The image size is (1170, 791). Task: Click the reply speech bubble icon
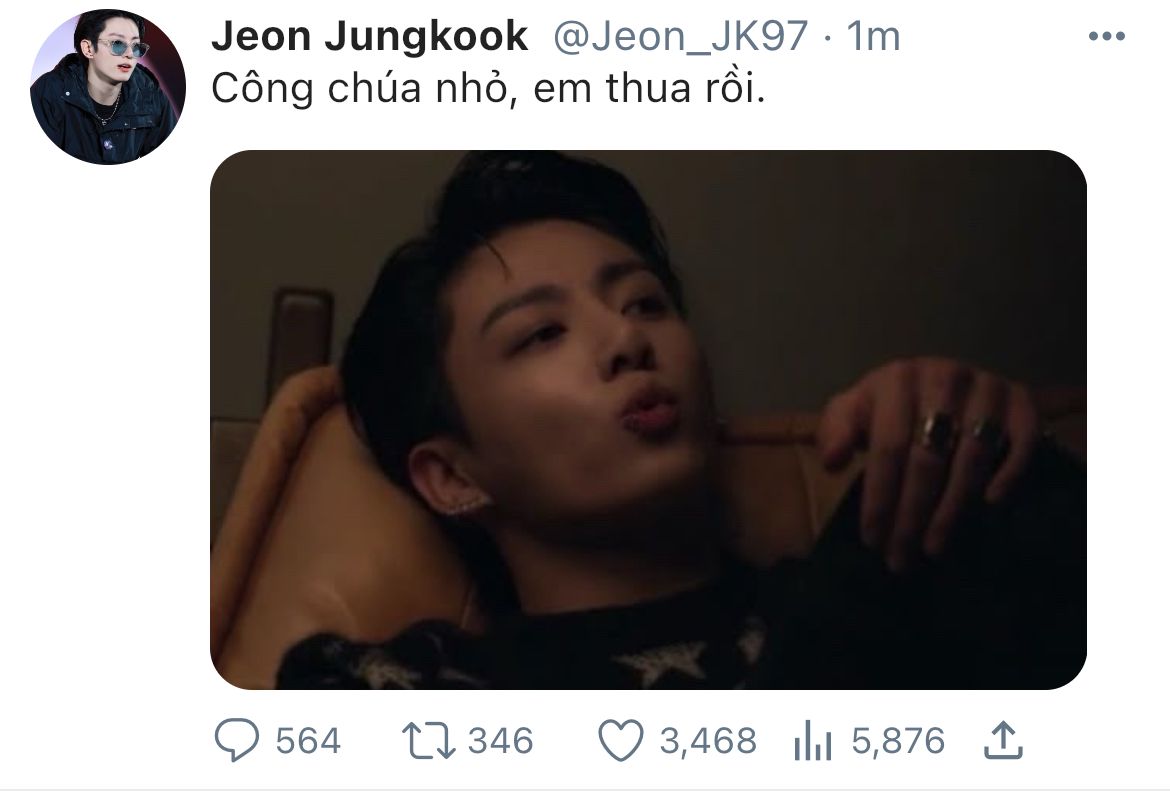(x=237, y=740)
